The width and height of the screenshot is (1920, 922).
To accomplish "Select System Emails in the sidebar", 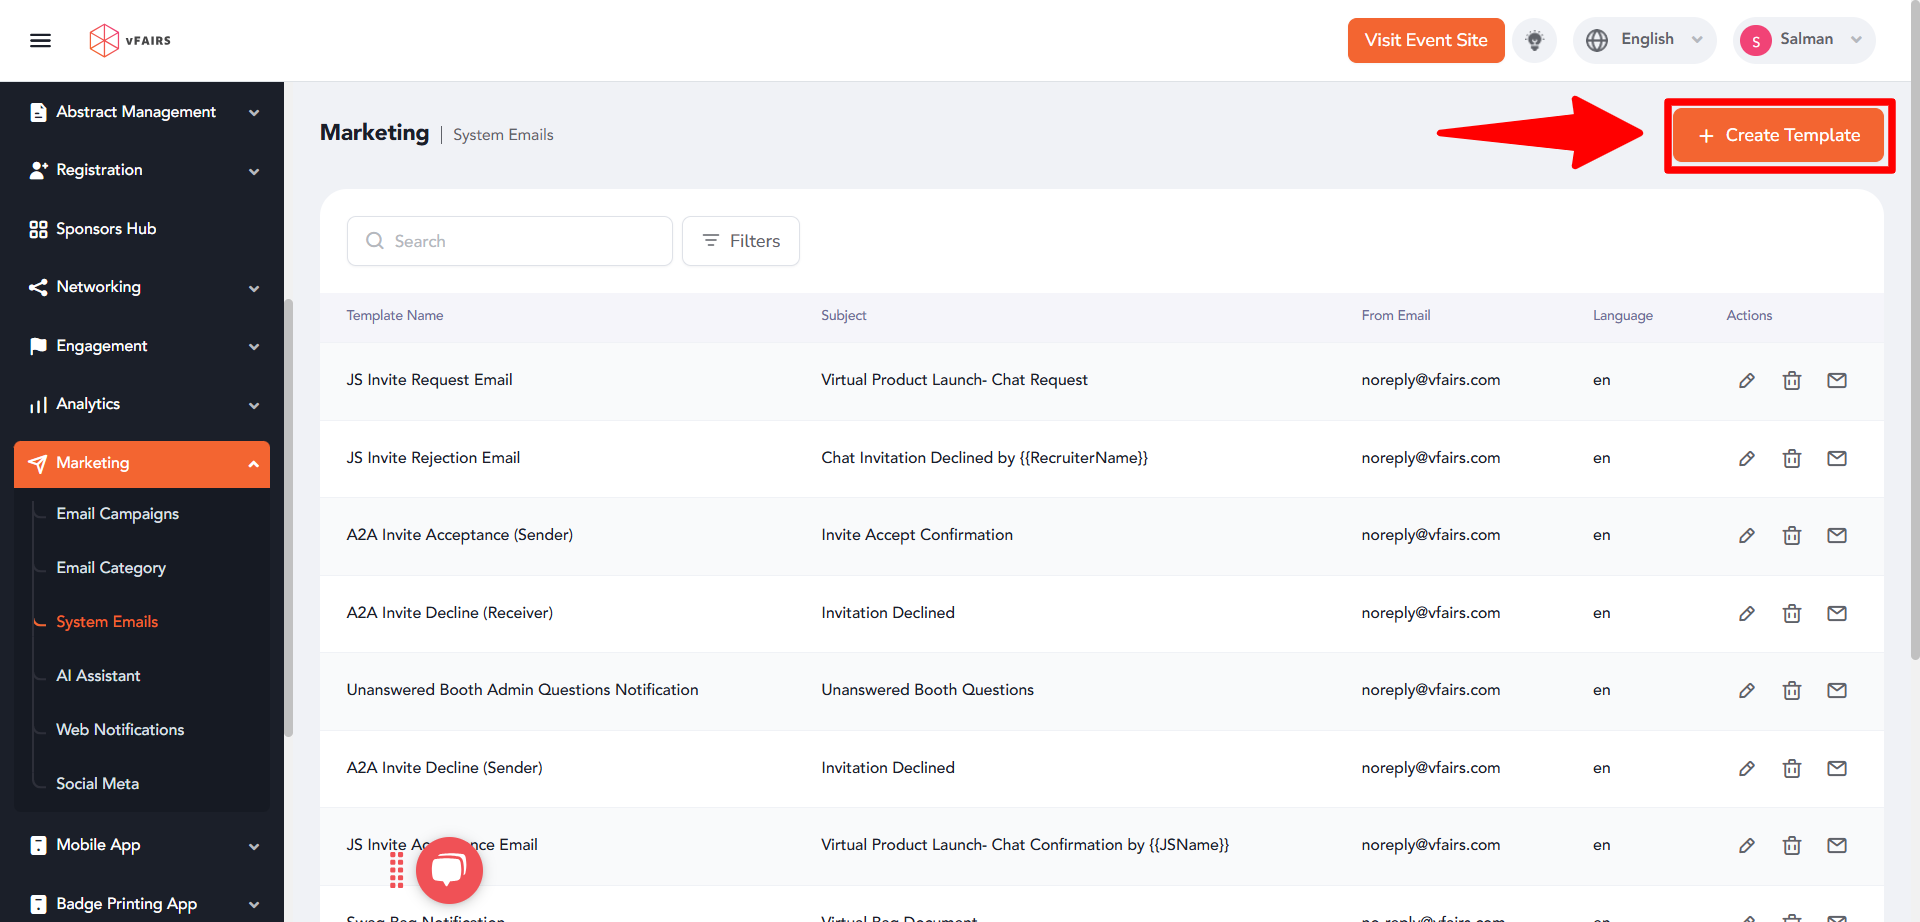I will [107, 621].
